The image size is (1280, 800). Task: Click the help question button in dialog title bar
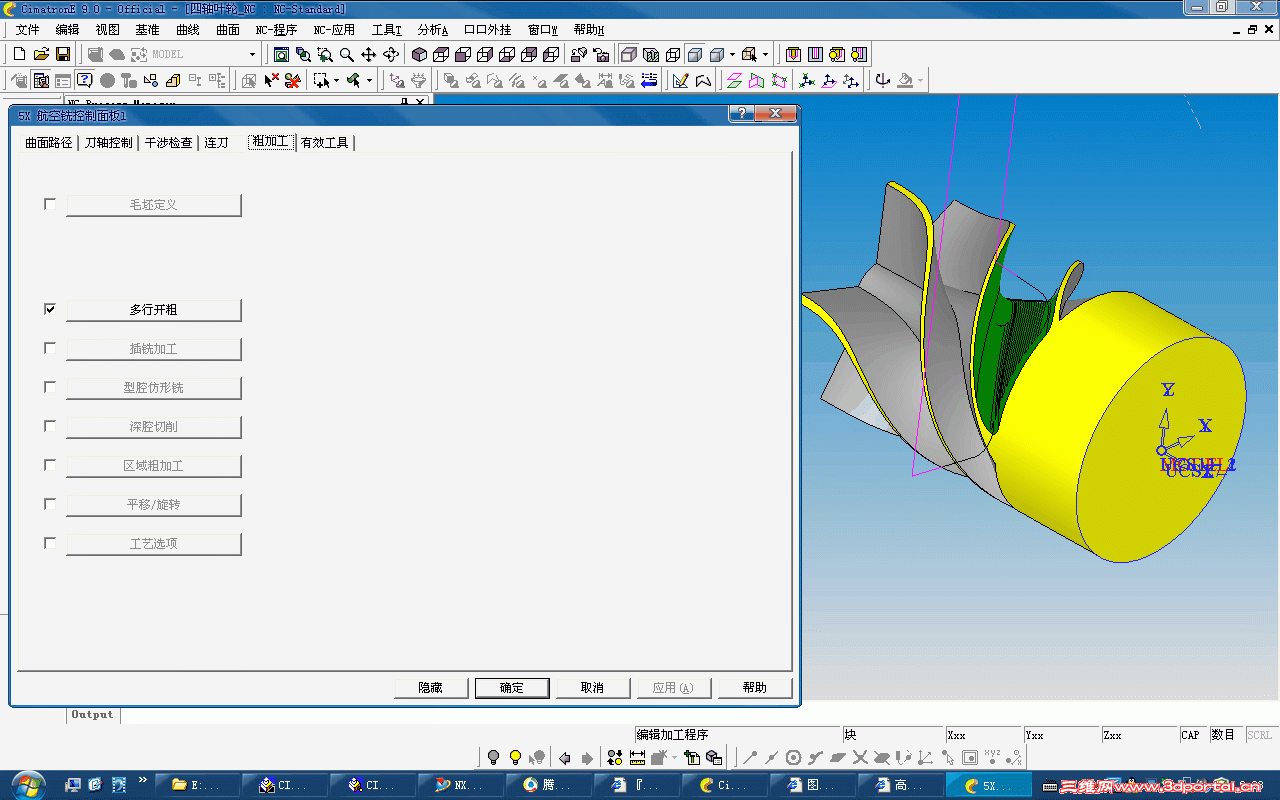(x=740, y=114)
